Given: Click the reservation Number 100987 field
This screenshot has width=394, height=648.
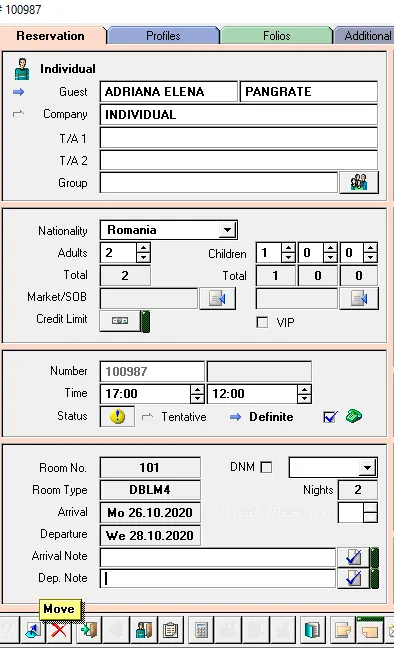Looking at the screenshot, I should click(152, 371).
